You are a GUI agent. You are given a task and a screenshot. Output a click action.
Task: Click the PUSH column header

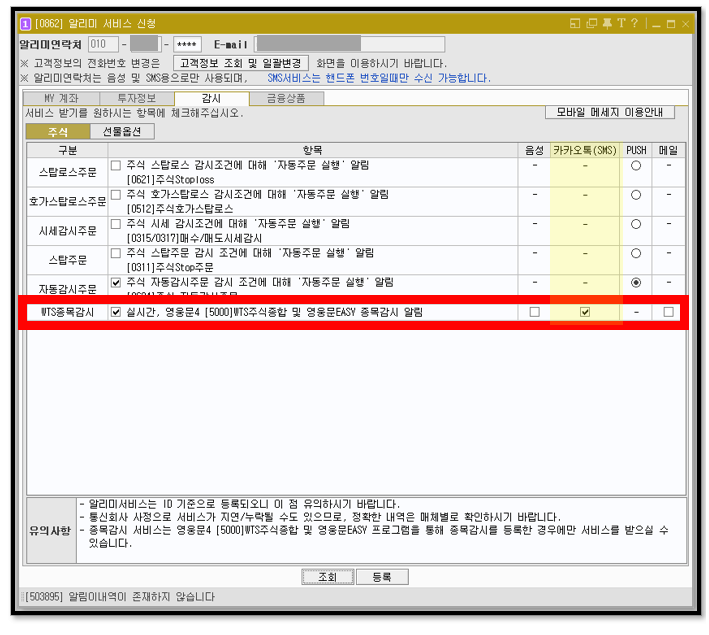[x=636, y=150]
